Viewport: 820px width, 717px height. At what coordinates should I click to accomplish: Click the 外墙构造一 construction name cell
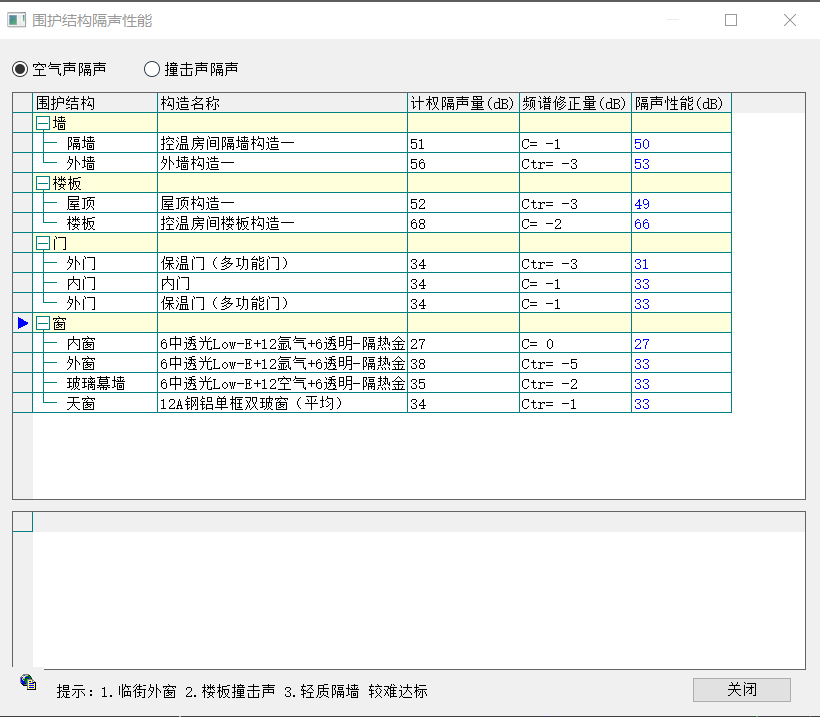198,164
